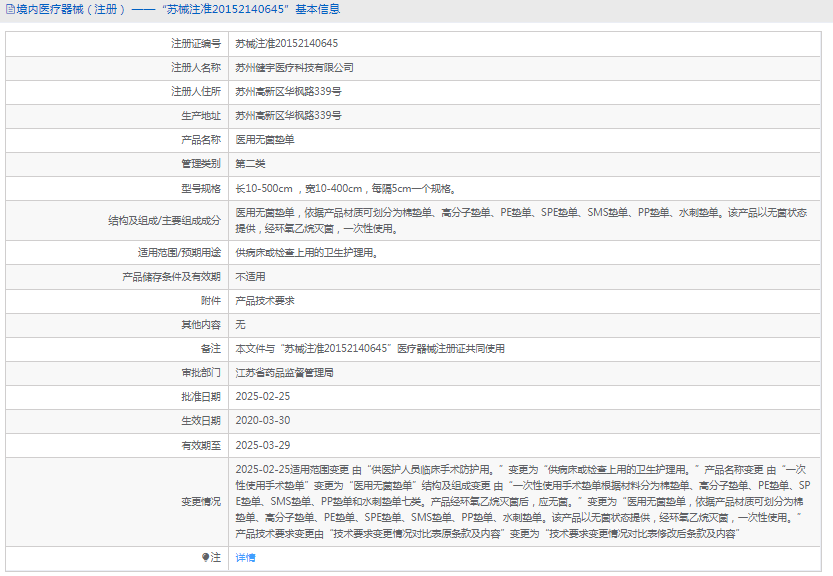833x576 pixels.
Task: Select the 备注 remark text about 共同使用
Action: [370, 349]
